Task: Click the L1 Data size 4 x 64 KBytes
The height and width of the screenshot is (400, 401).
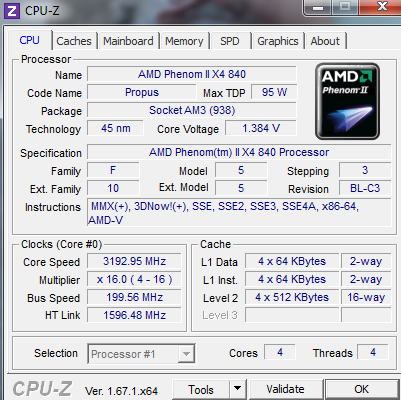Action: (x=292, y=261)
